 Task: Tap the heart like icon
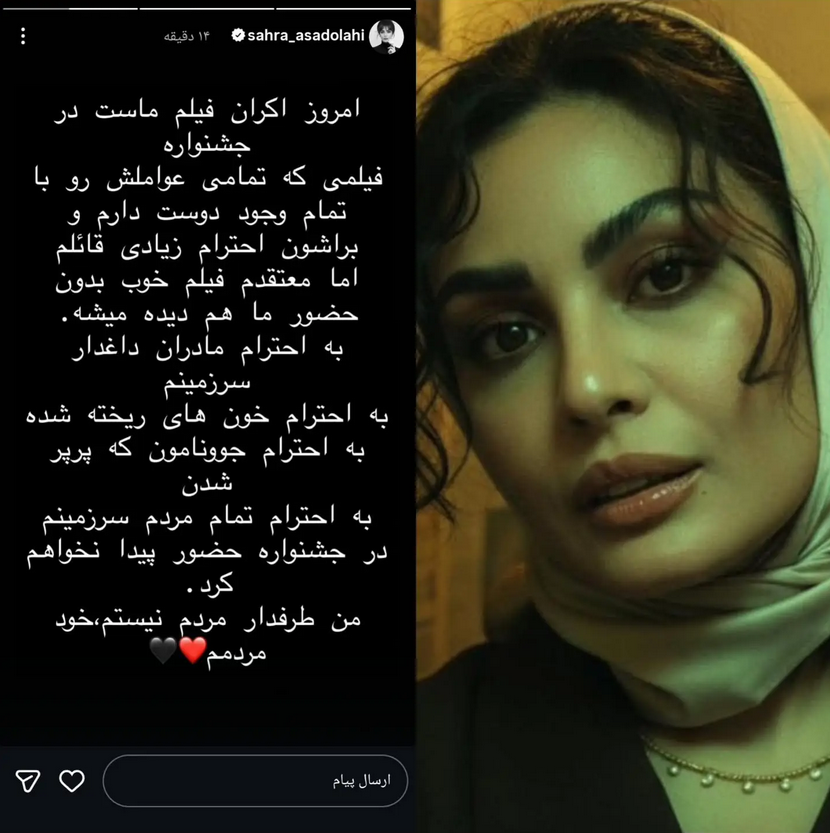click(x=72, y=781)
